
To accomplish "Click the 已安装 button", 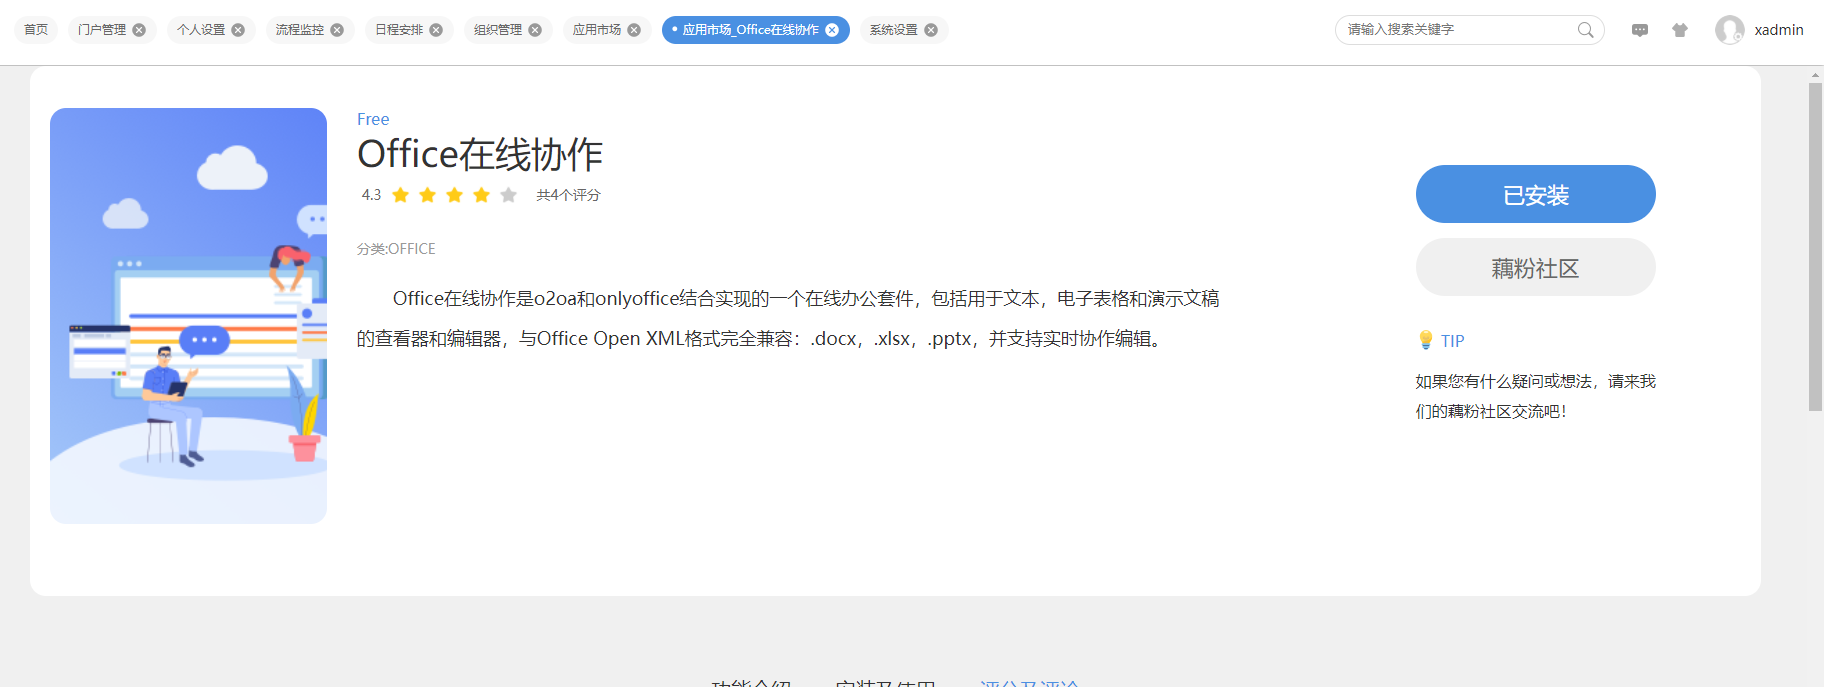I will tap(1536, 194).
